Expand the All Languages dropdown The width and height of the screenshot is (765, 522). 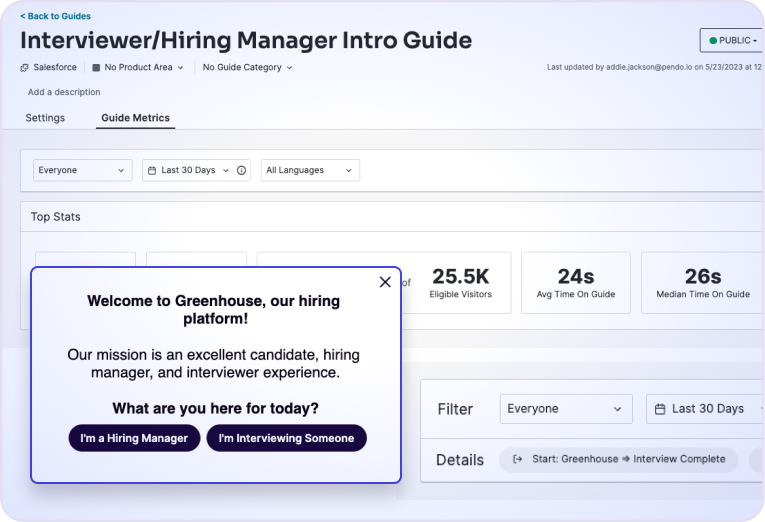coord(310,170)
